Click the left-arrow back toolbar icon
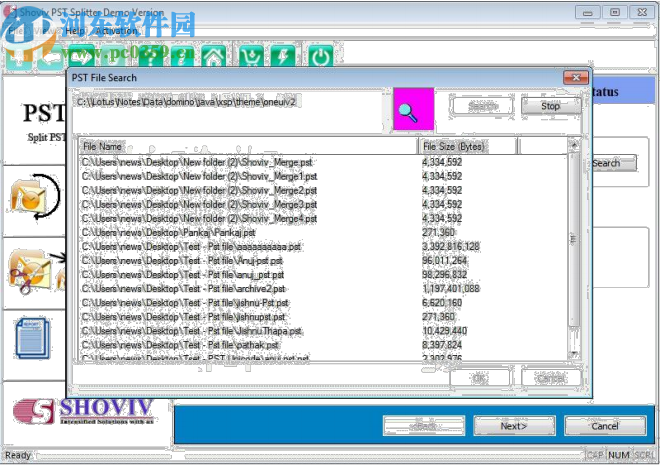Screen dimensions: 661x475 click(50, 58)
